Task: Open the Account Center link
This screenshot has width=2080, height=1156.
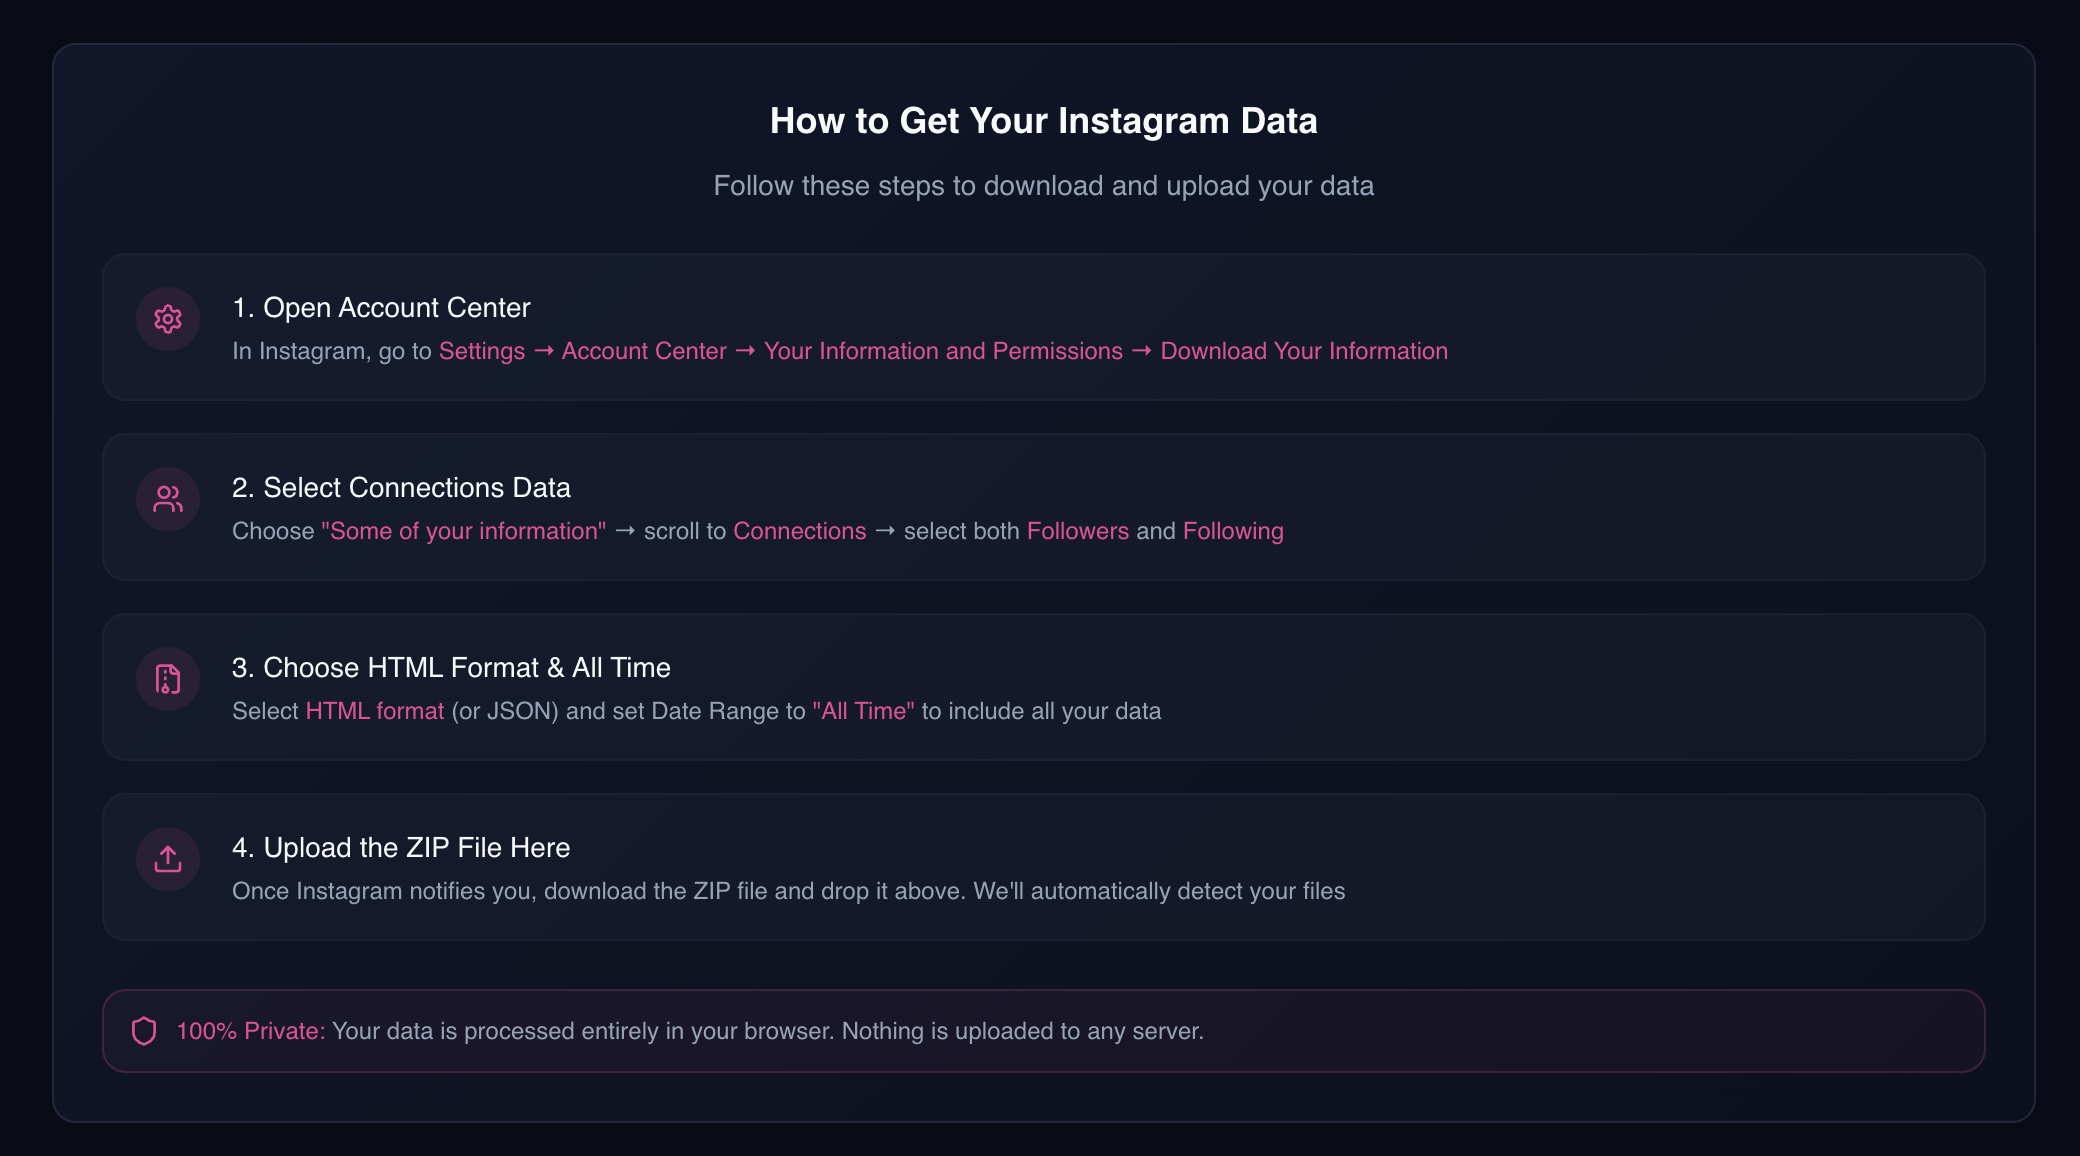Action: coord(644,351)
